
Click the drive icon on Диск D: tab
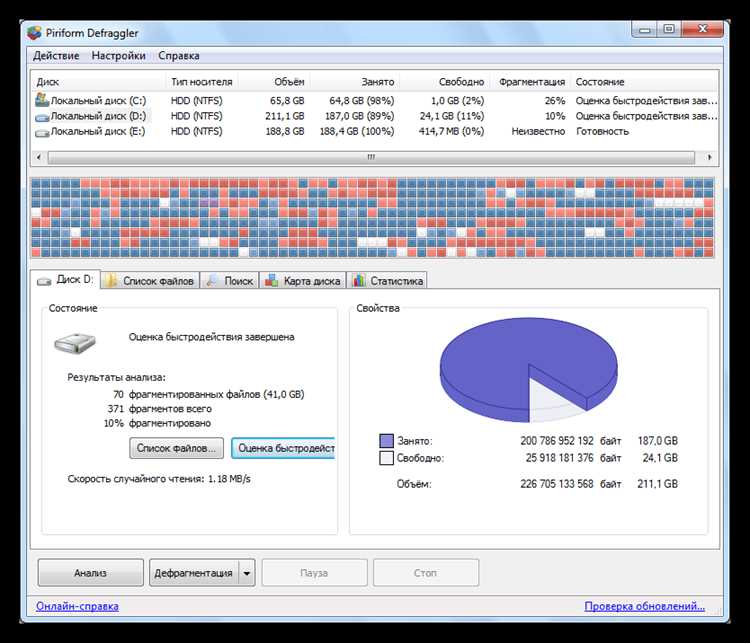(44, 280)
